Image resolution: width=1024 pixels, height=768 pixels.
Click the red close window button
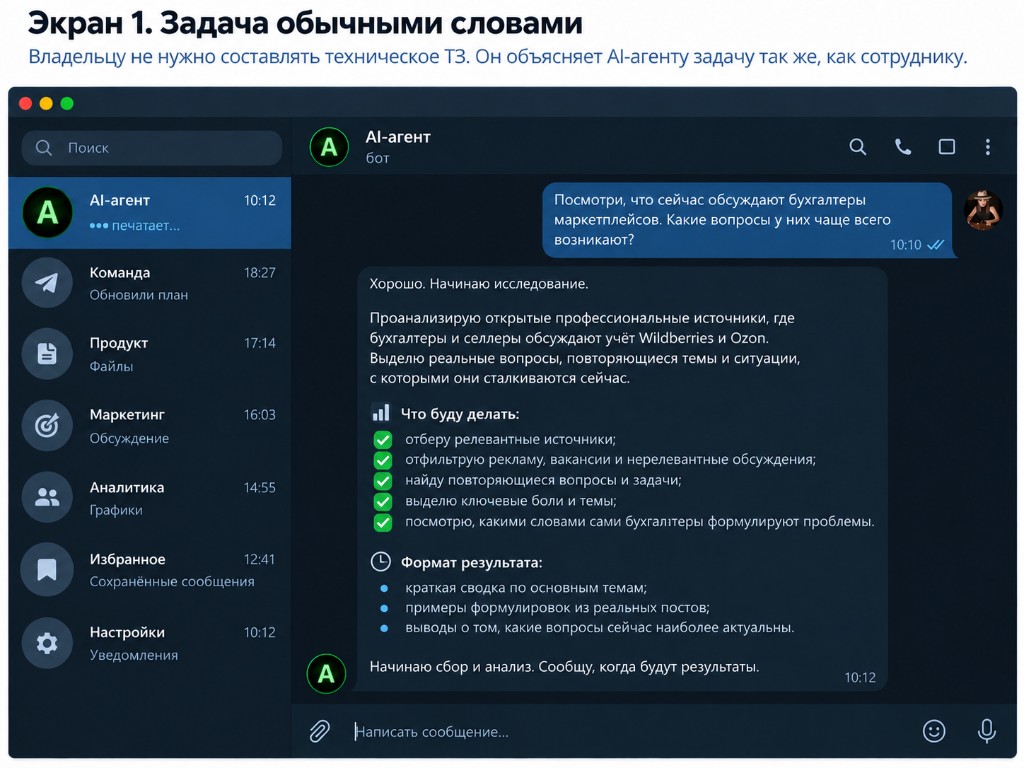pos(25,103)
